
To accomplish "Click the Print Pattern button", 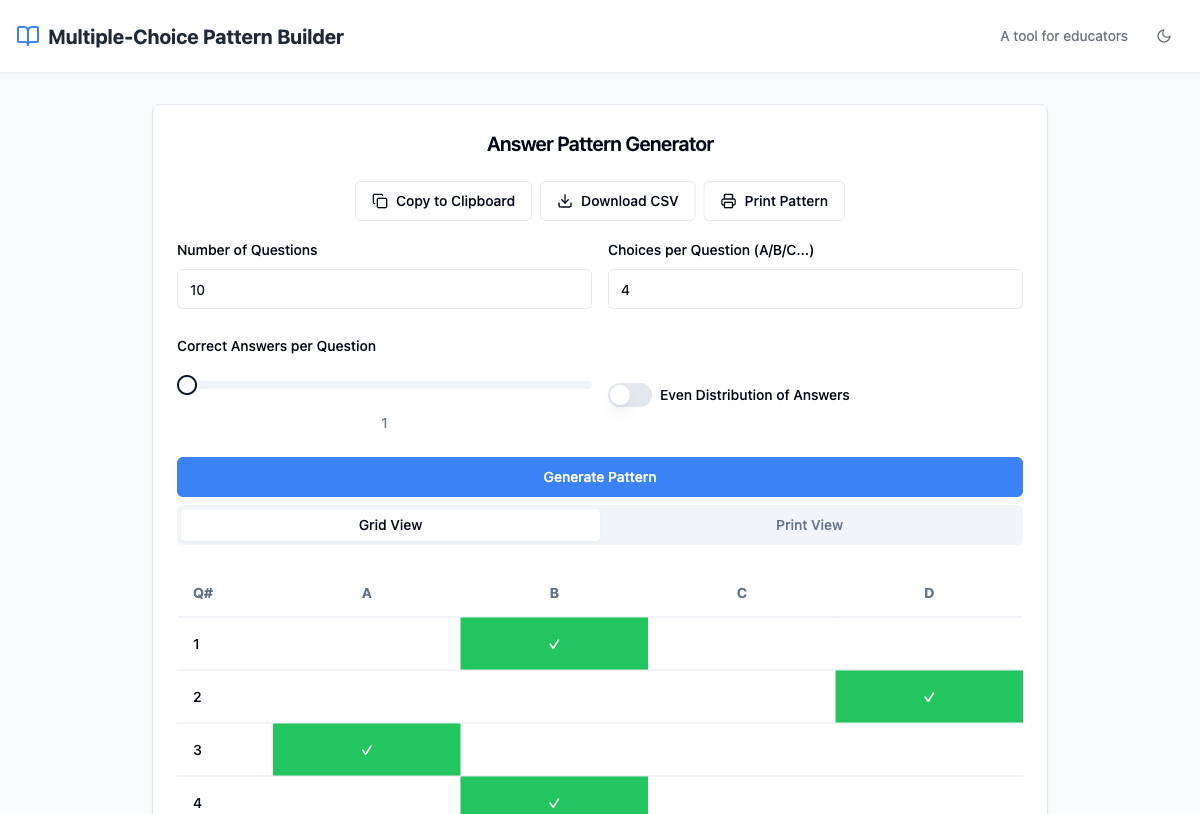I will [x=773, y=201].
